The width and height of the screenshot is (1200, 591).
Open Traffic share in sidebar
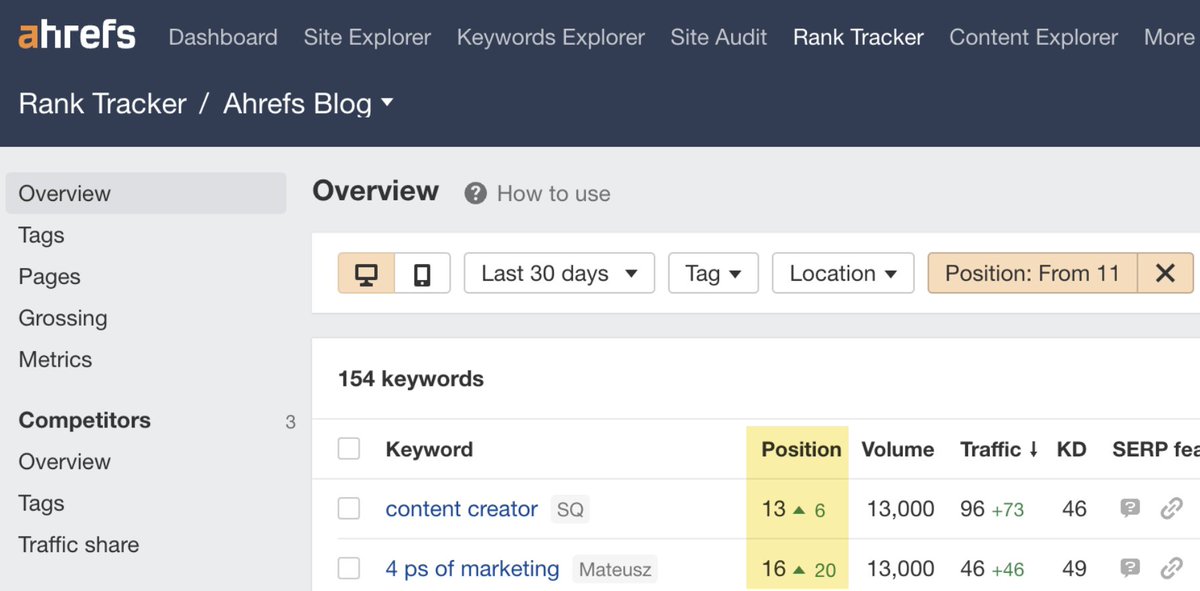pyautogui.click(x=78, y=544)
